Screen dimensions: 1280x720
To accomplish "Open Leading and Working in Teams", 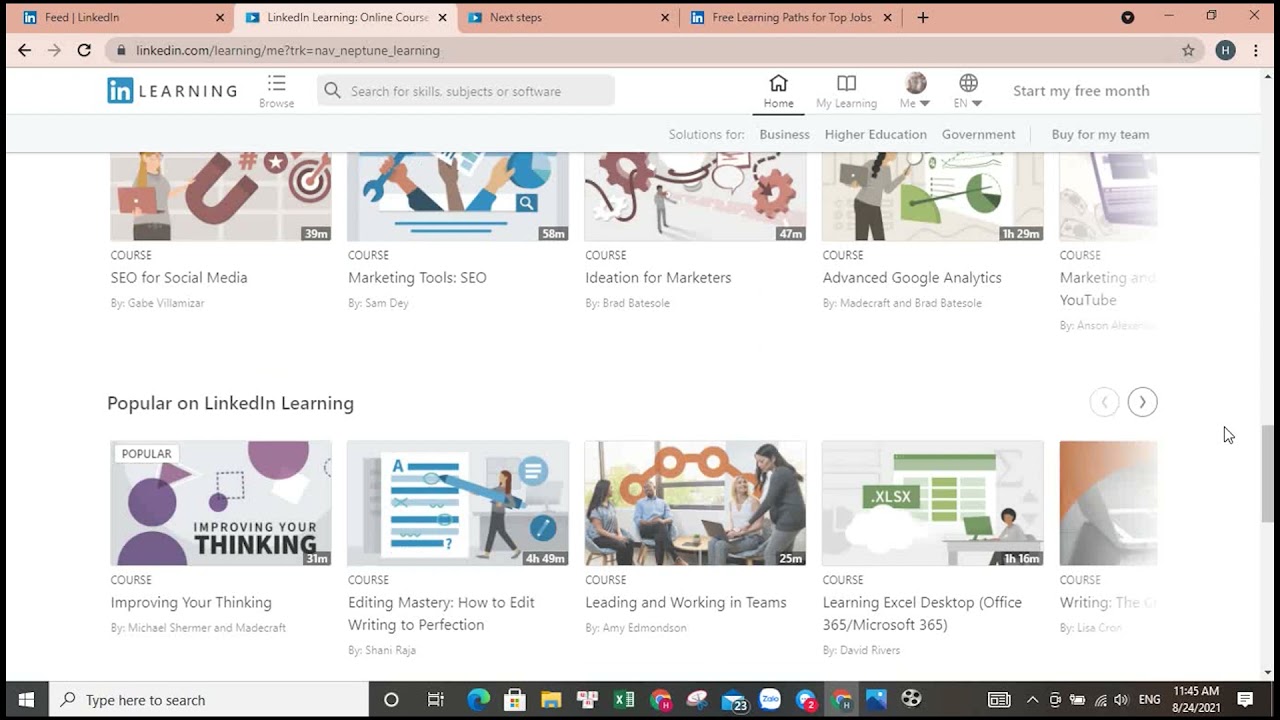I will tap(686, 602).
